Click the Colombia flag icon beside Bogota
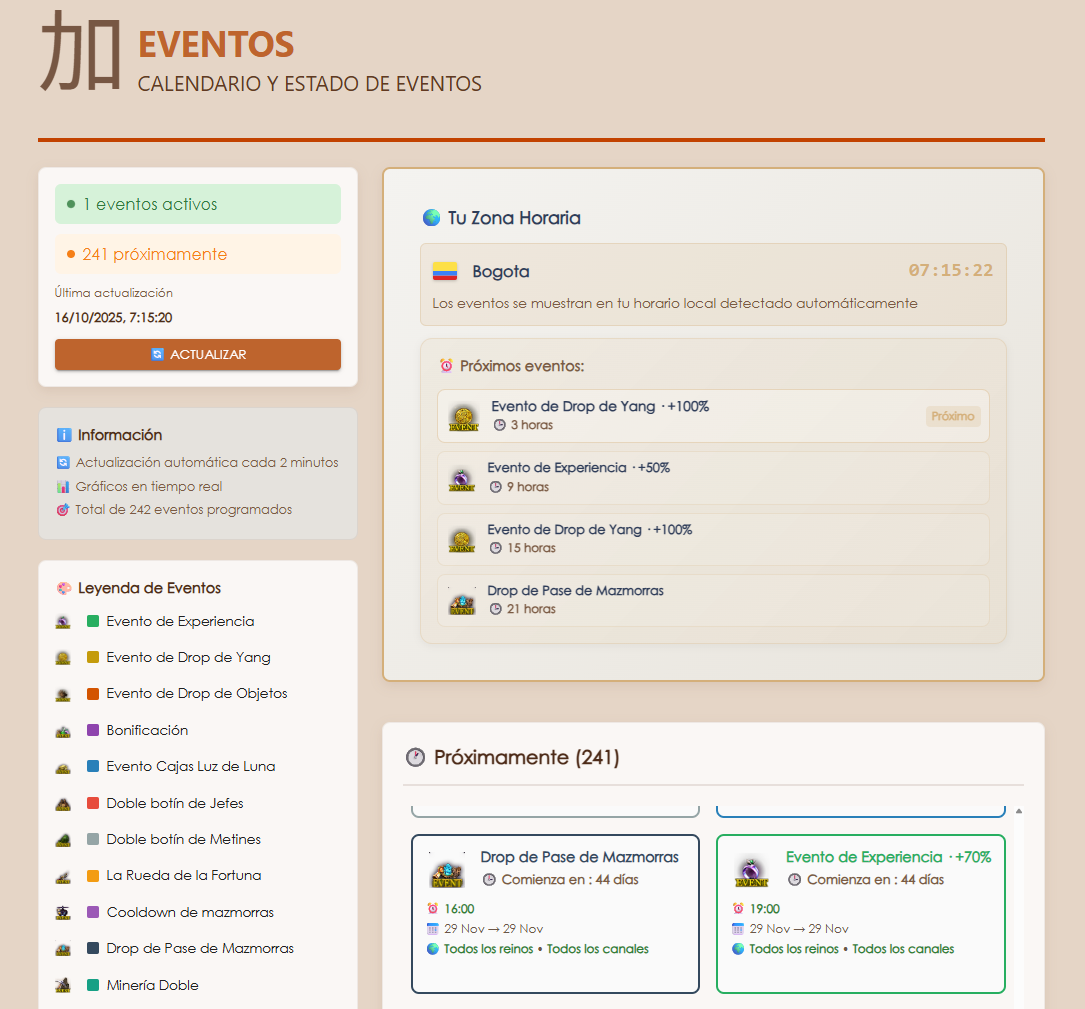 [445, 271]
